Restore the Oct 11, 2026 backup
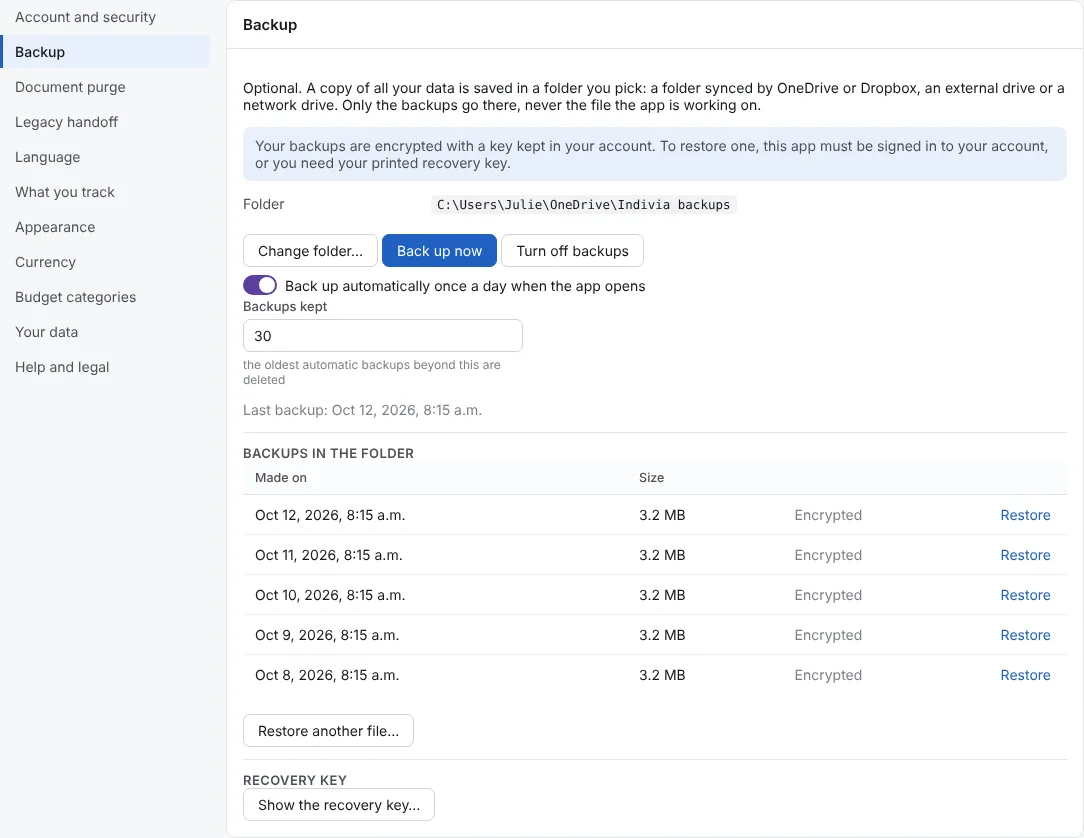This screenshot has width=1084, height=838. coord(1025,555)
